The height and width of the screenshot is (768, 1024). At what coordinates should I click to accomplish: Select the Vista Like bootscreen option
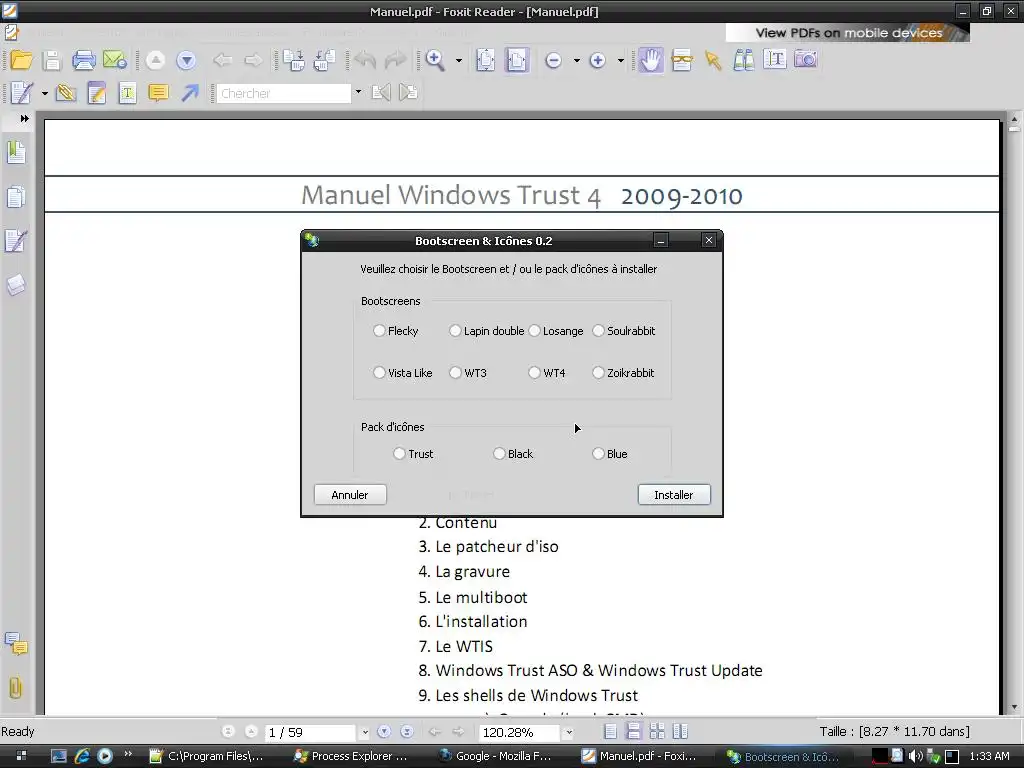(x=379, y=372)
